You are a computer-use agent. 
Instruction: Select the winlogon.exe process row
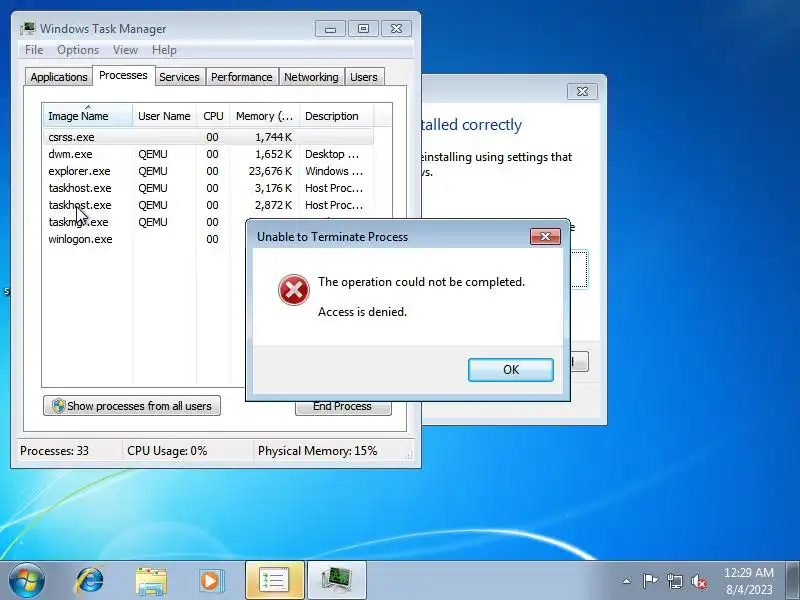pos(144,239)
